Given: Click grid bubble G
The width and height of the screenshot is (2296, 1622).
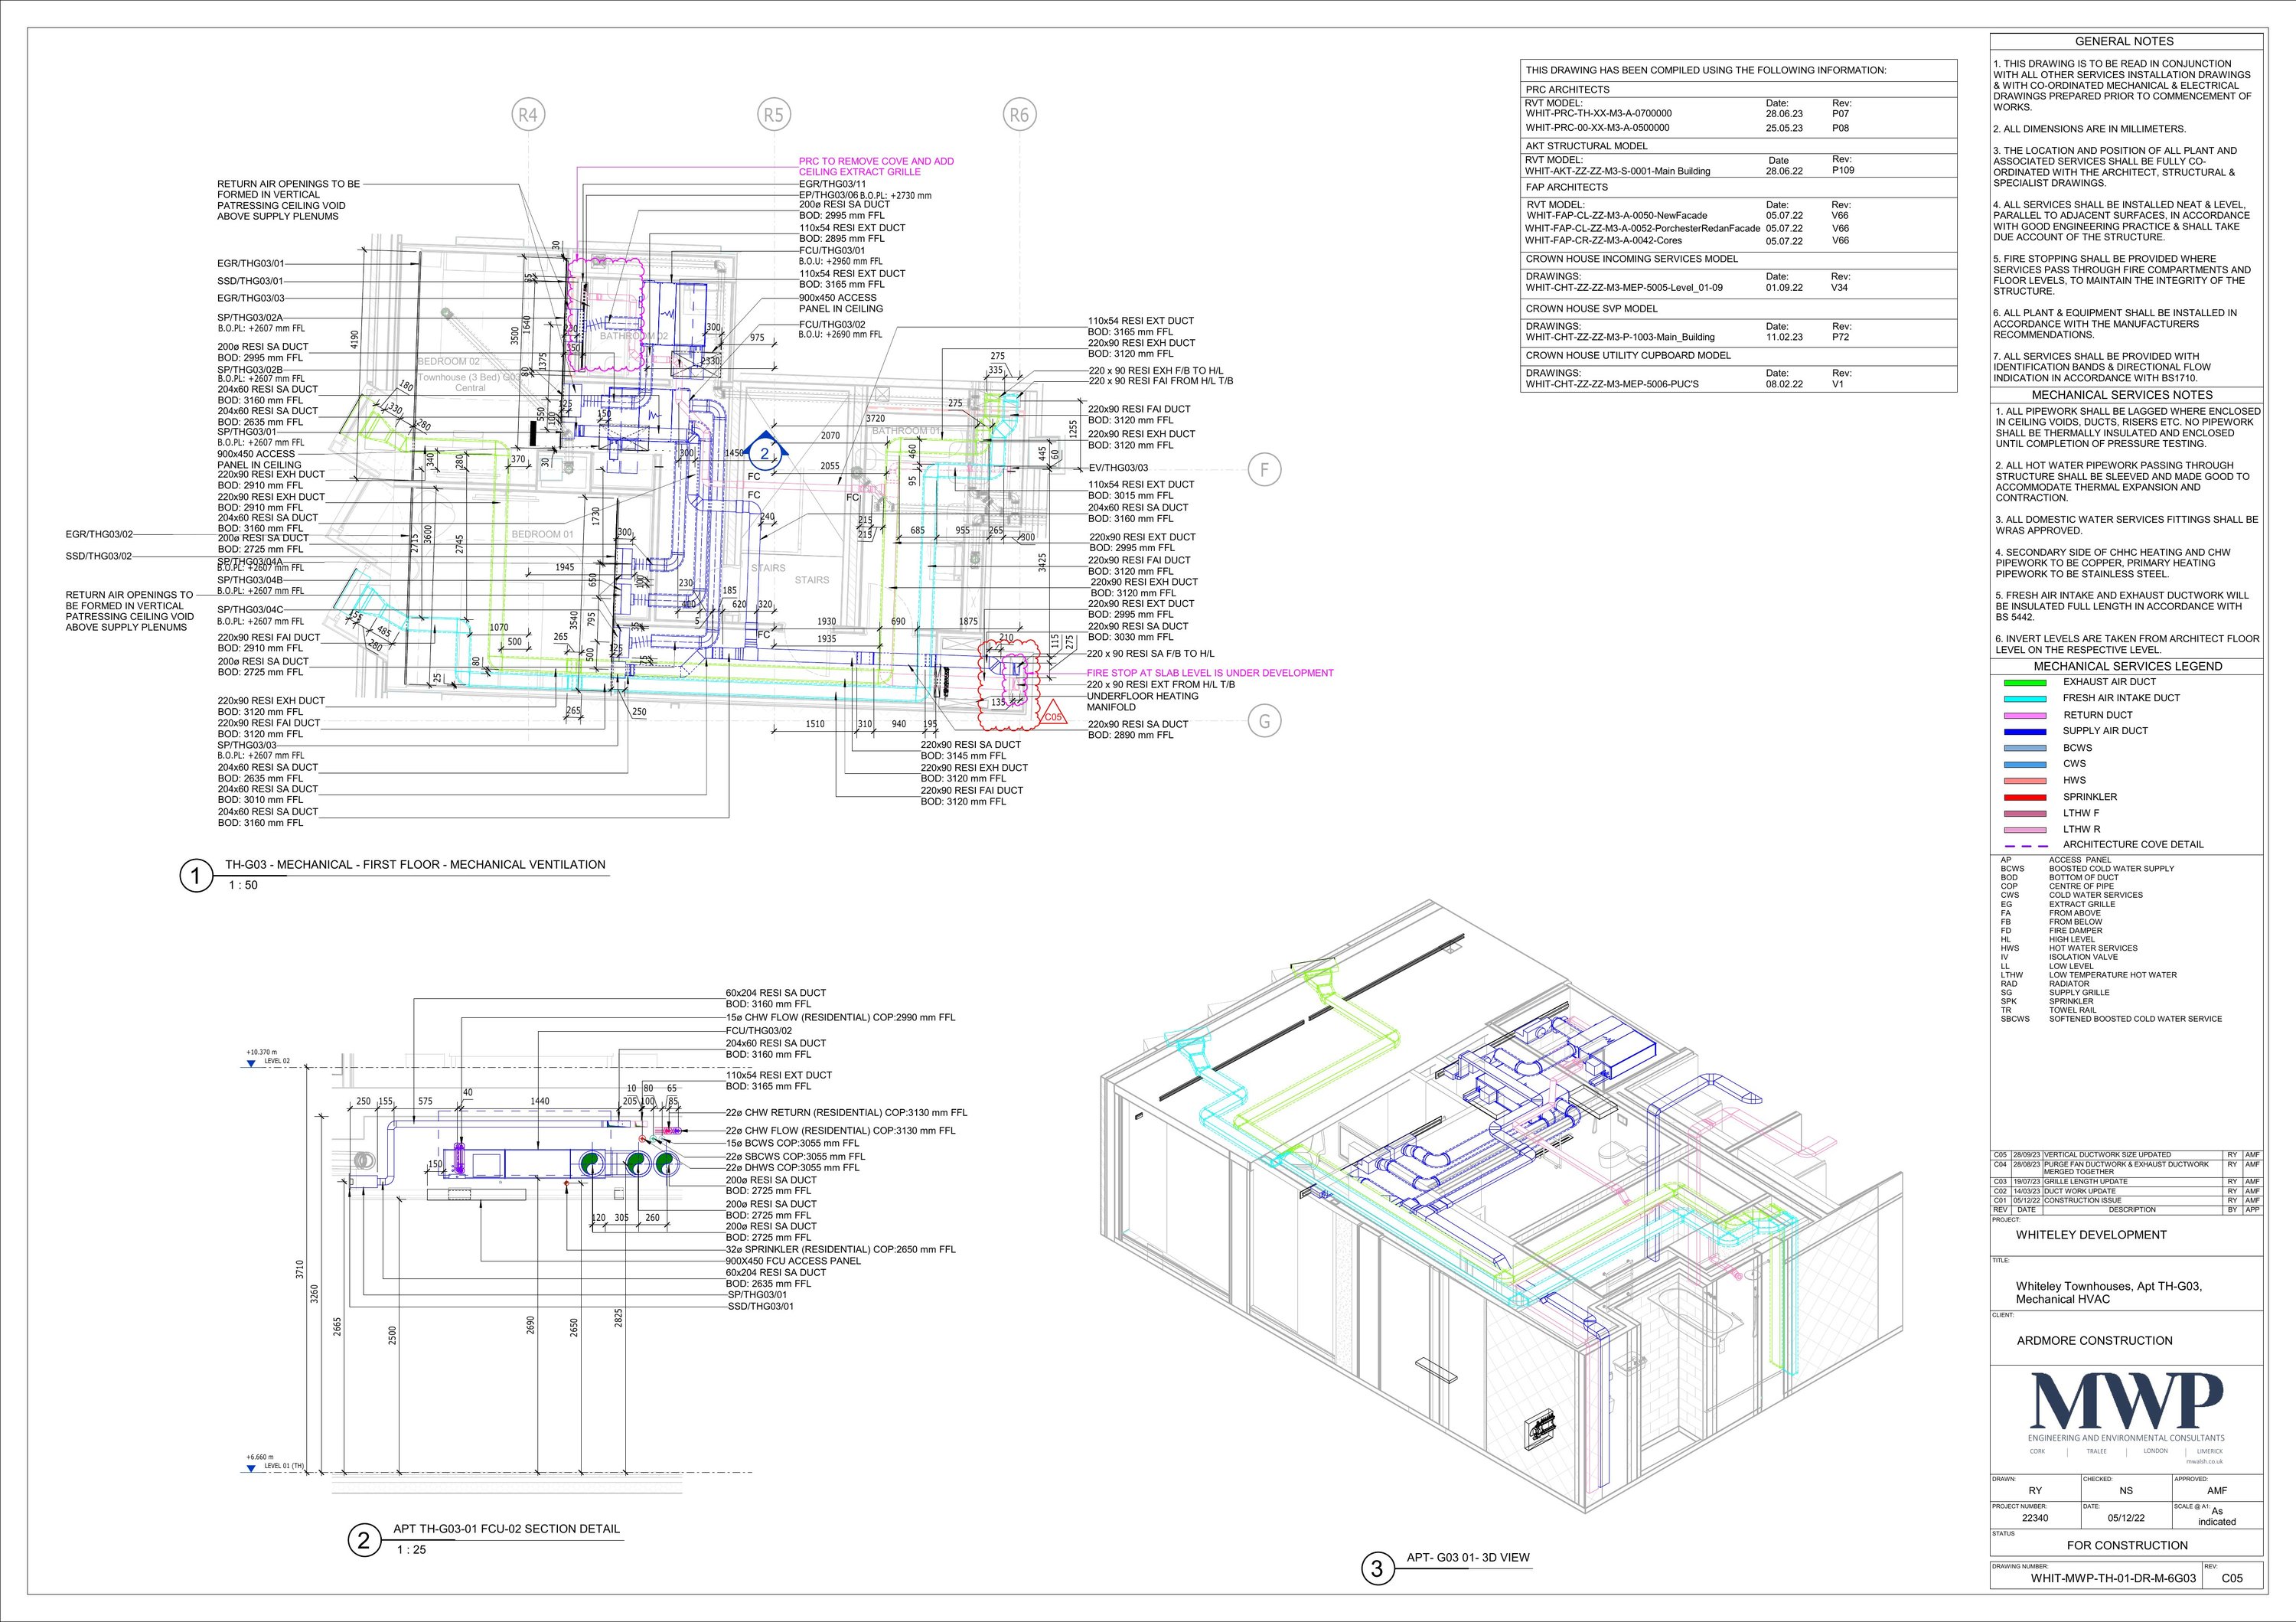Looking at the screenshot, I should pos(1265,721).
